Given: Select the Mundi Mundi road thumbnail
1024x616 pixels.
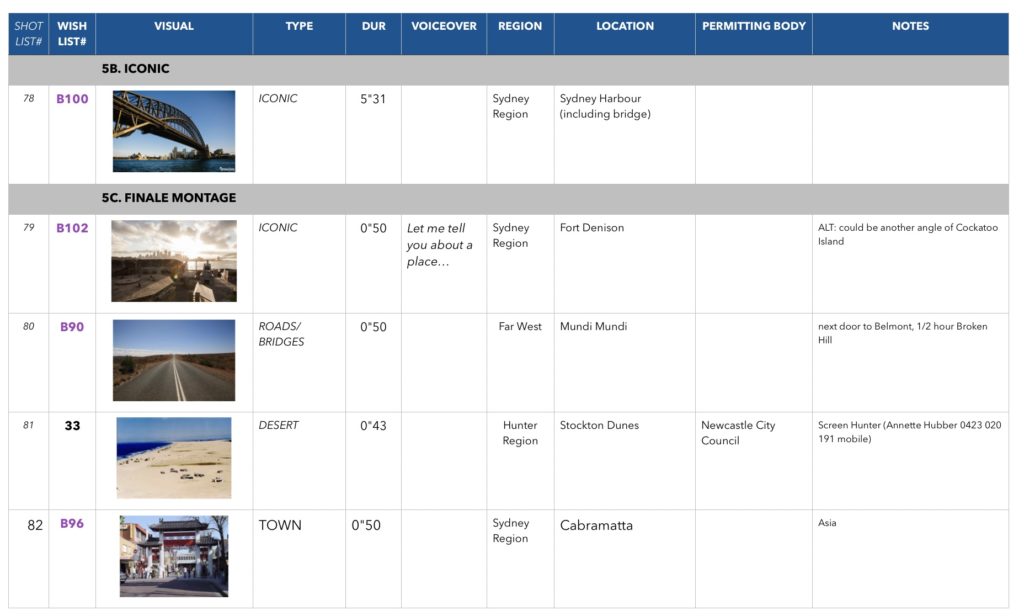Looking at the screenshot, I should pyautogui.click(x=174, y=360).
